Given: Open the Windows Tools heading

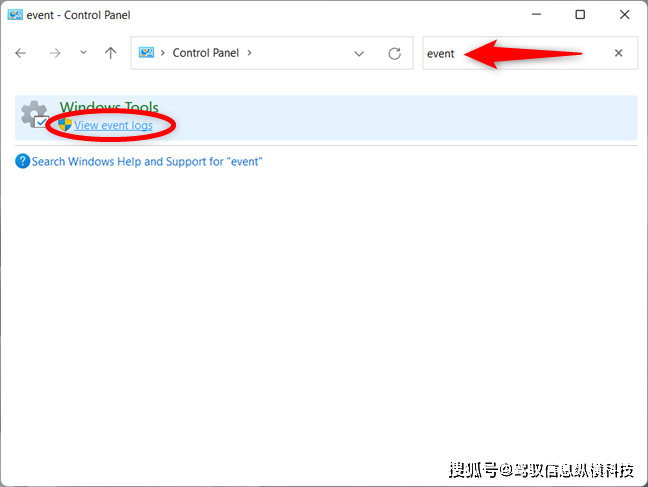Looking at the screenshot, I should (109, 107).
